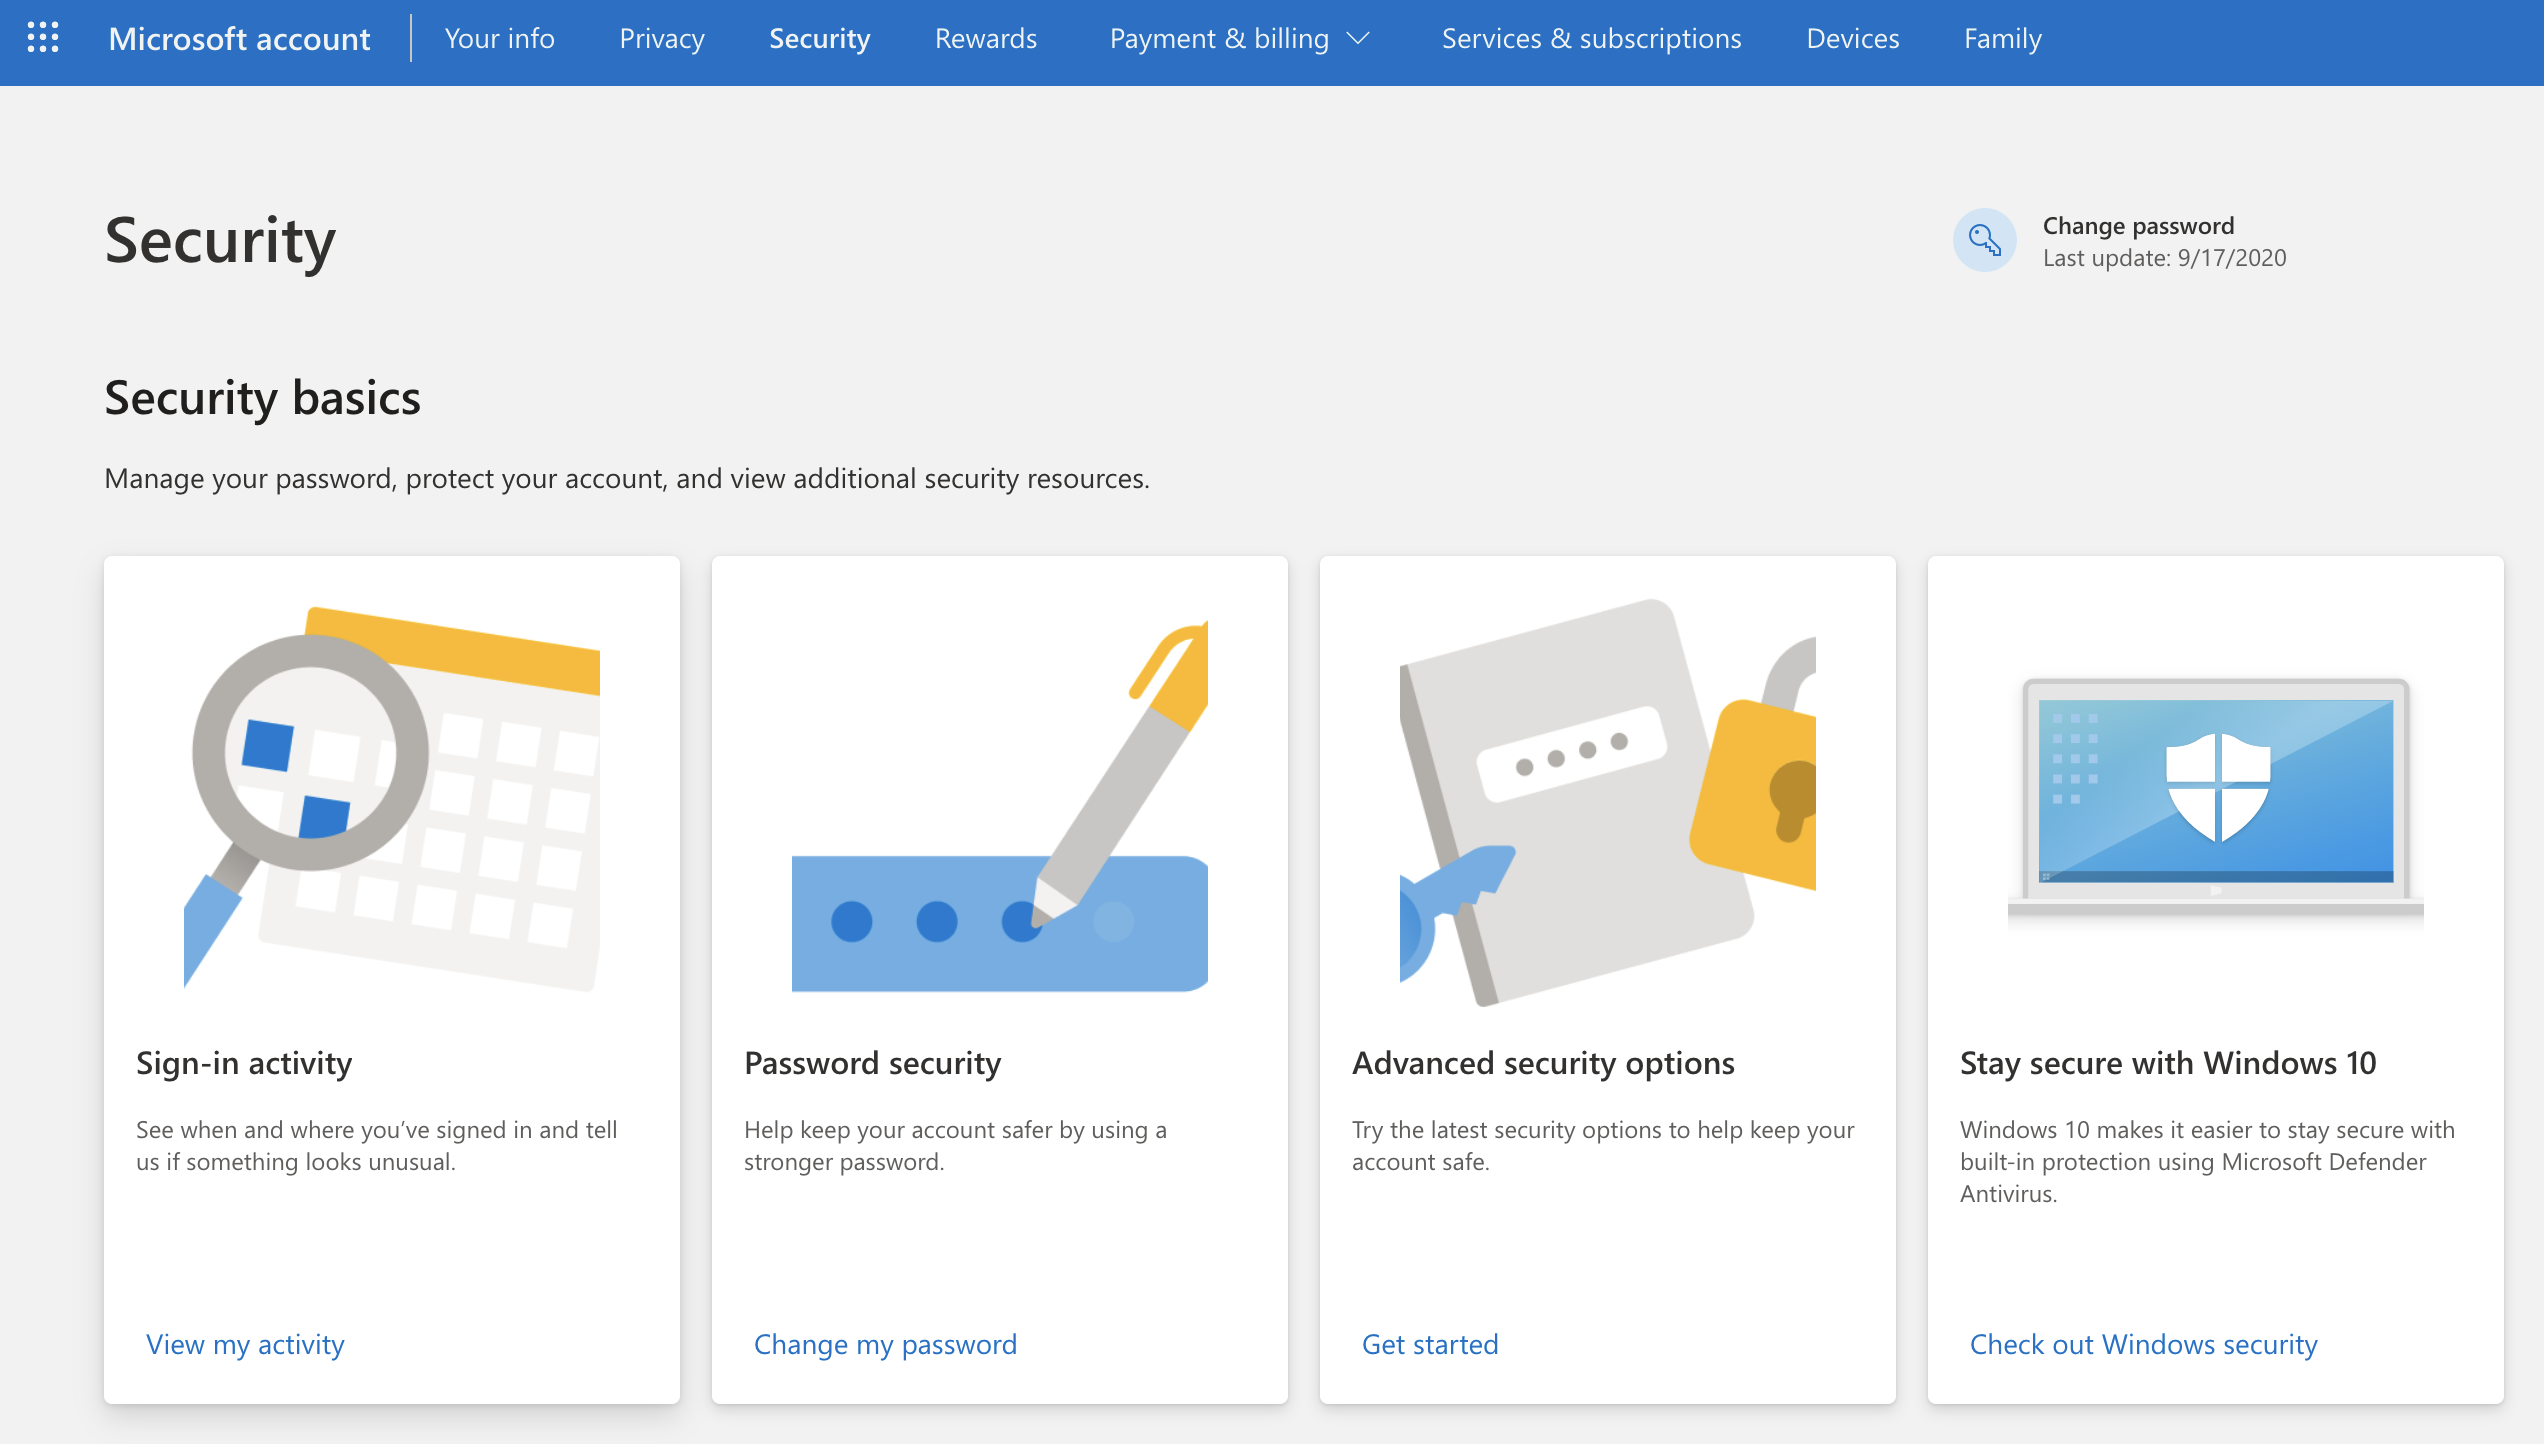Open the app launcher grid icon
The image size is (2544, 1444).
[43, 38]
